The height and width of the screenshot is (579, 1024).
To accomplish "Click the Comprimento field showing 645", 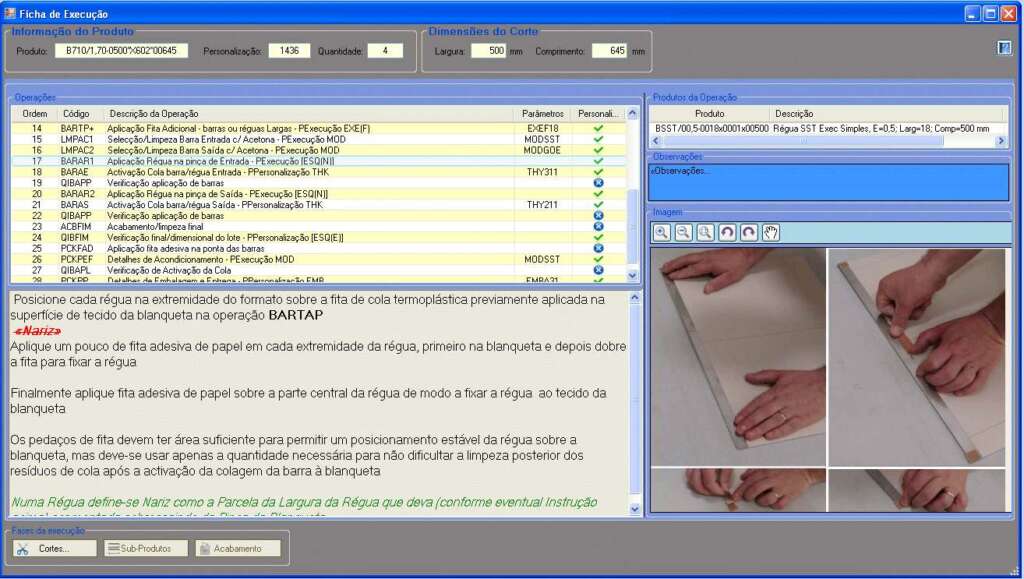I will [609, 51].
